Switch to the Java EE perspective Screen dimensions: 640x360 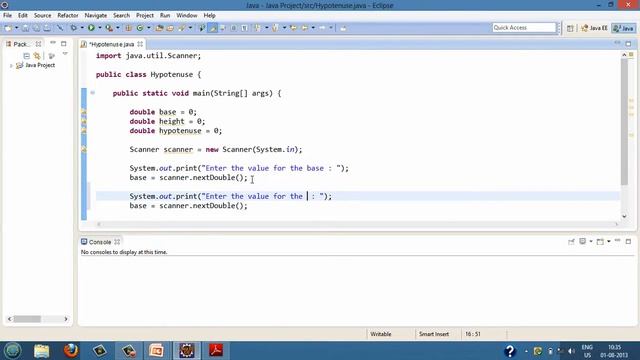point(594,28)
